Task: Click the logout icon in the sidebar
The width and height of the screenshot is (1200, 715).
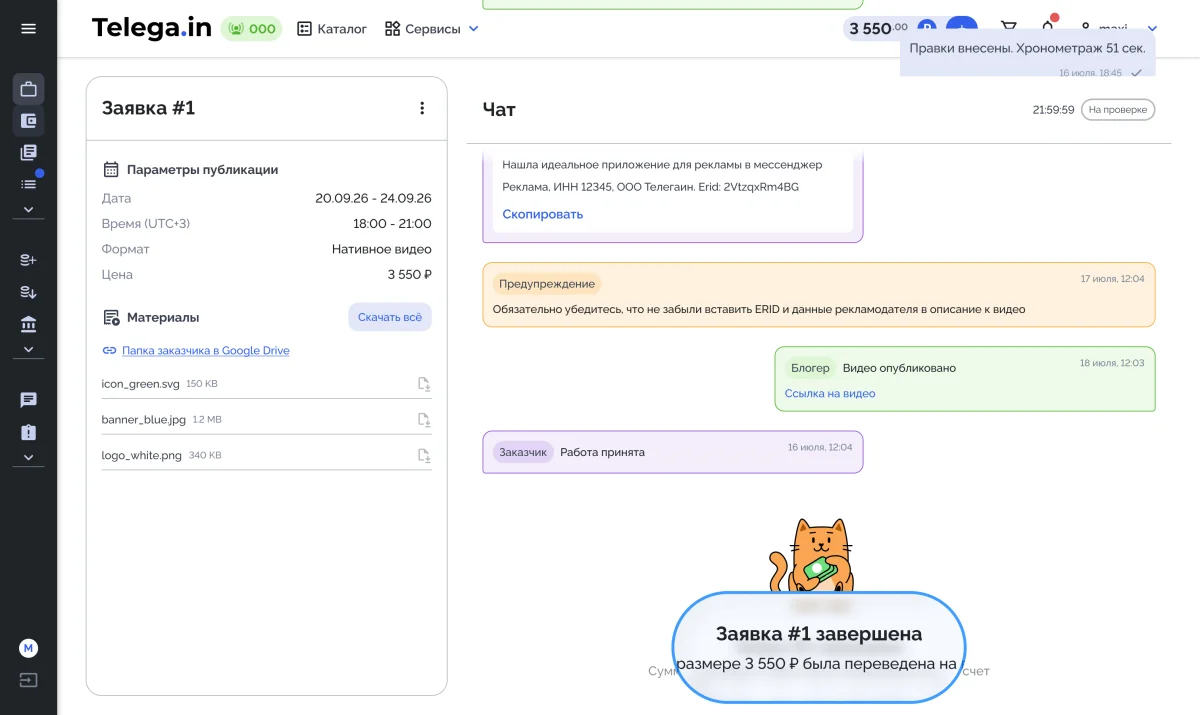Action: (28, 680)
